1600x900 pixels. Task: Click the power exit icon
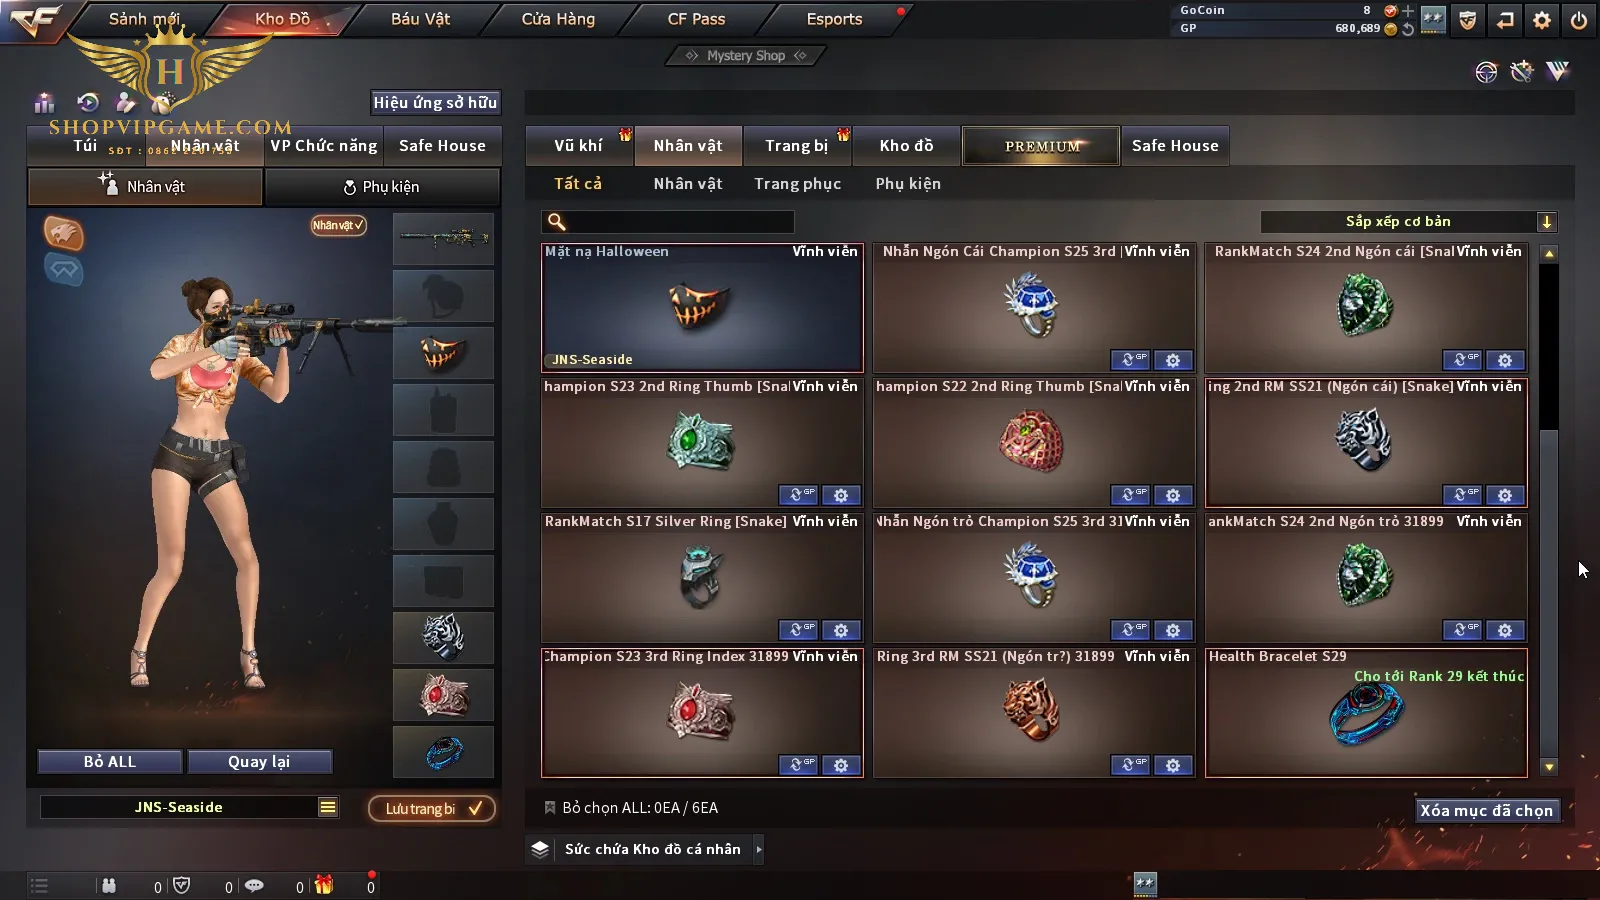click(1578, 20)
